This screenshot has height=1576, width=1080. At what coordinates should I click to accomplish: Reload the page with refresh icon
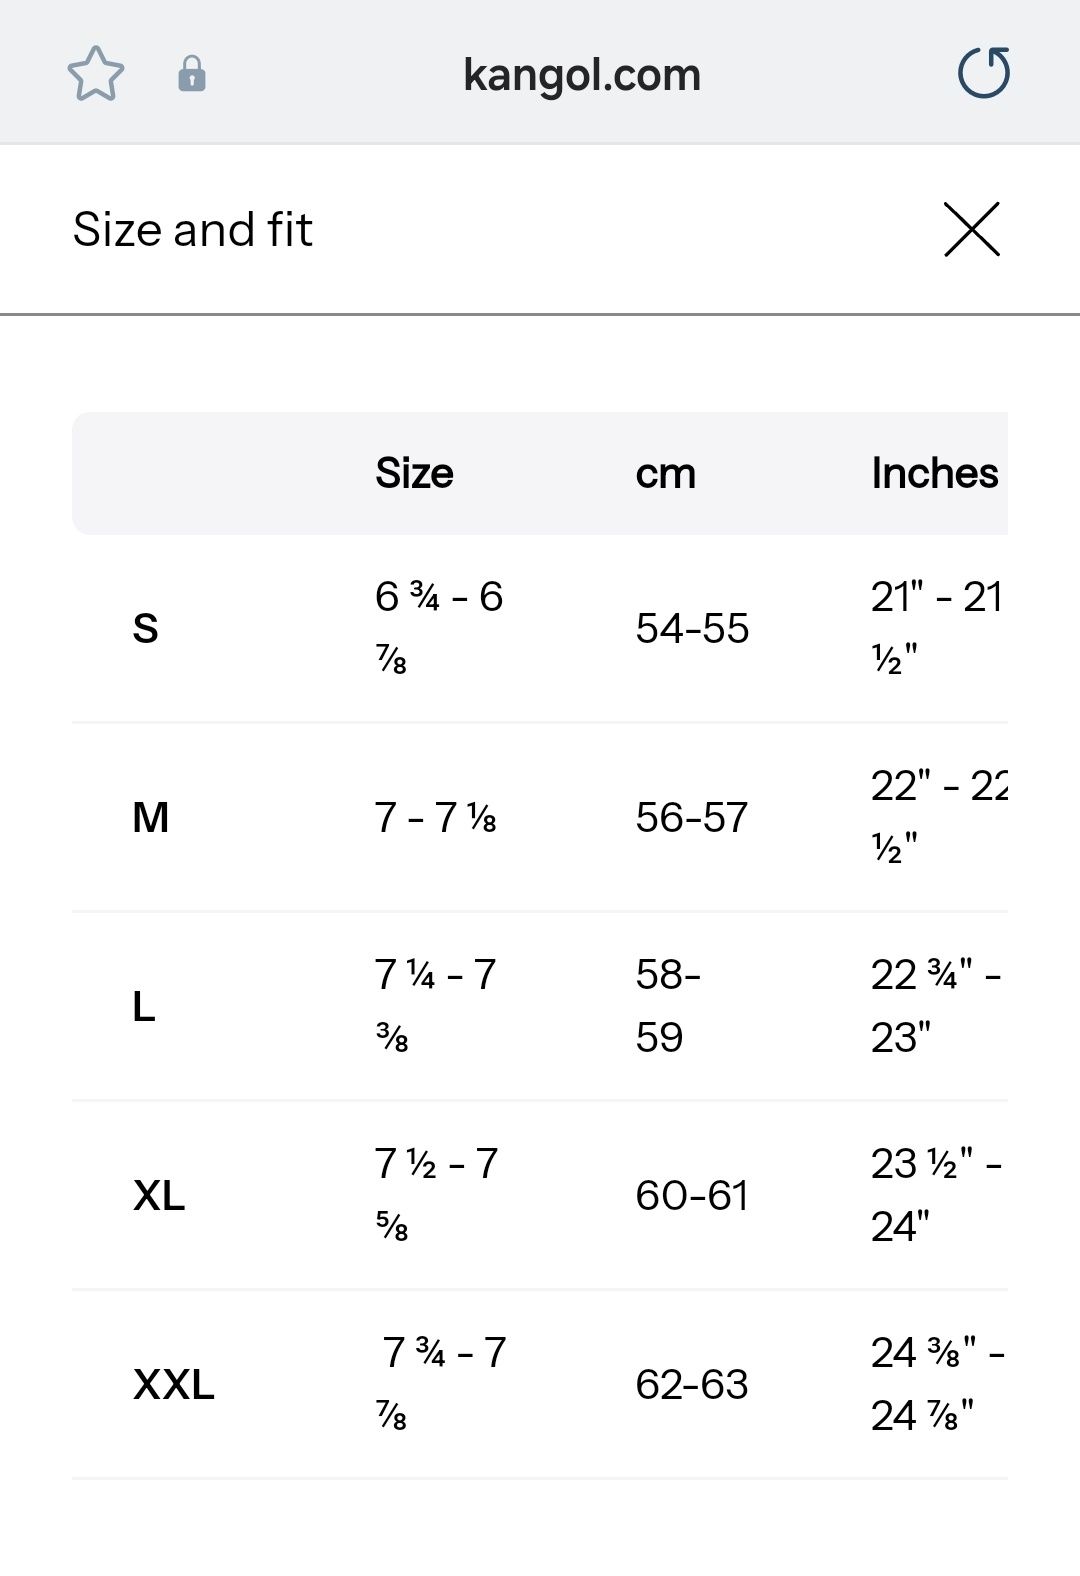point(984,73)
